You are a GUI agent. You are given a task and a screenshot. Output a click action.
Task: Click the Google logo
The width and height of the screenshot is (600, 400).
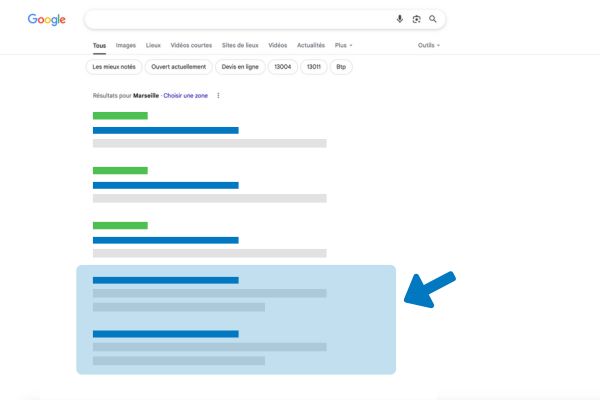click(46, 20)
